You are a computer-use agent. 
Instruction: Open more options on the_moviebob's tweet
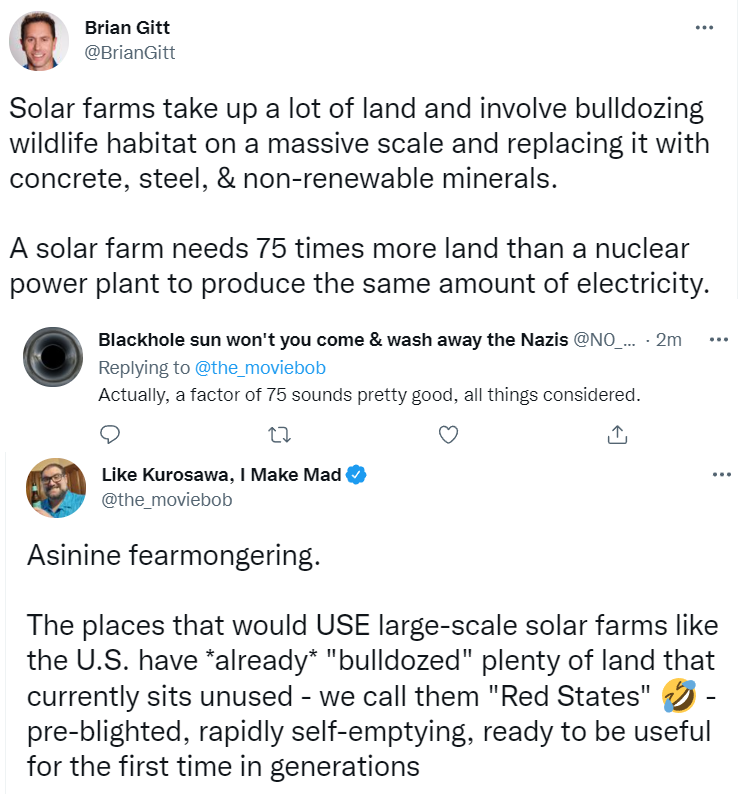pos(722,474)
